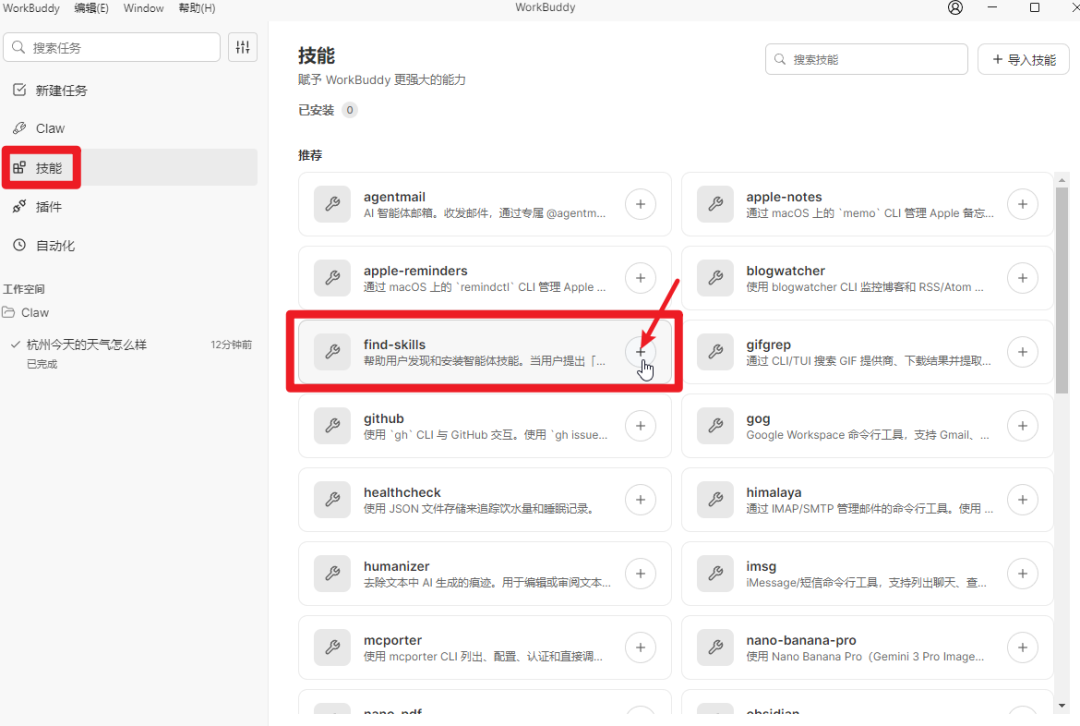Click the wrench icon of healthcheck skill
The height and width of the screenshot is (726, 1080).
coord(332,500)
